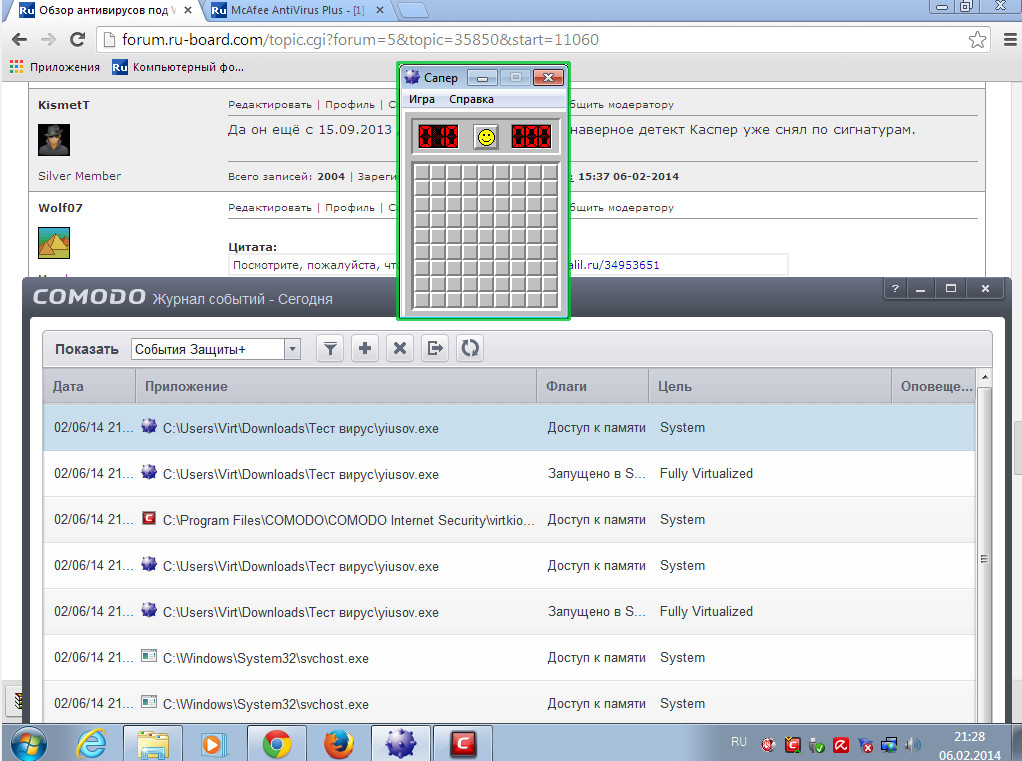Screen dimensions: 1022x761
Task: Open the Игра menu in Minesweeper
Action: pyautogui.click(x=421, y=99)
